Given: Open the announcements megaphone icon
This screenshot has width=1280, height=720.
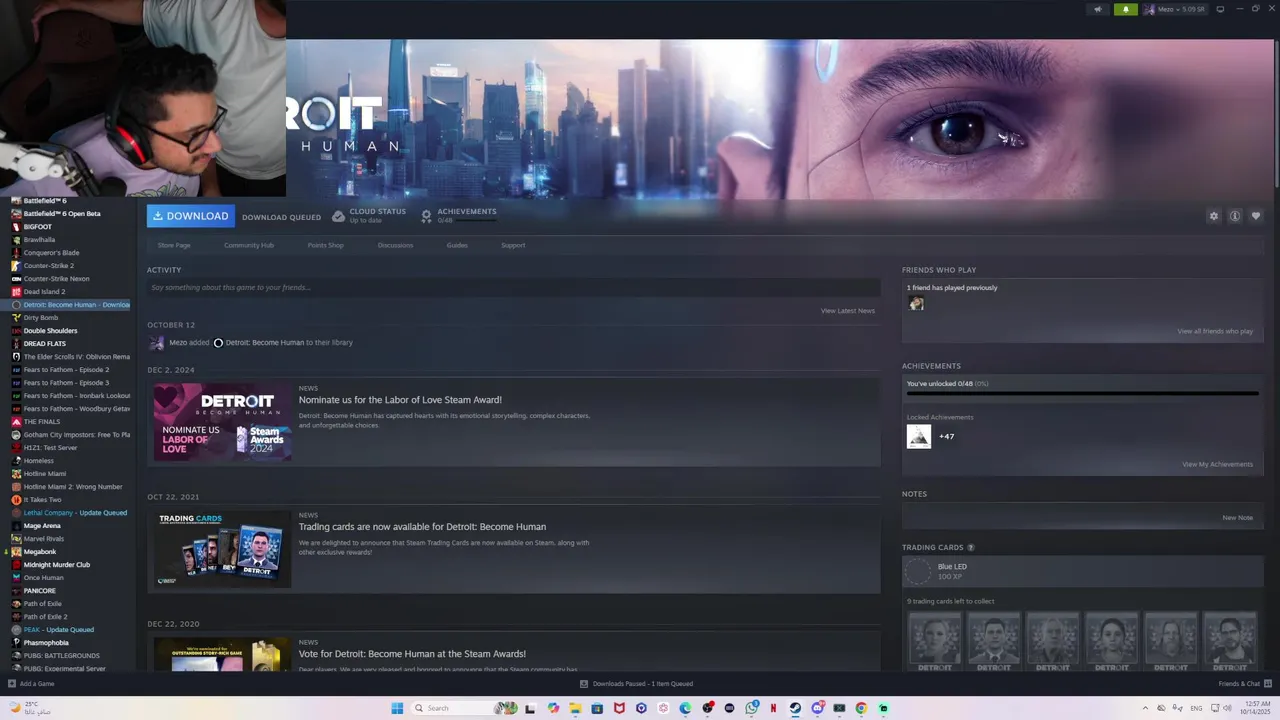Looking at the screenshot, I should (1098, 9).
